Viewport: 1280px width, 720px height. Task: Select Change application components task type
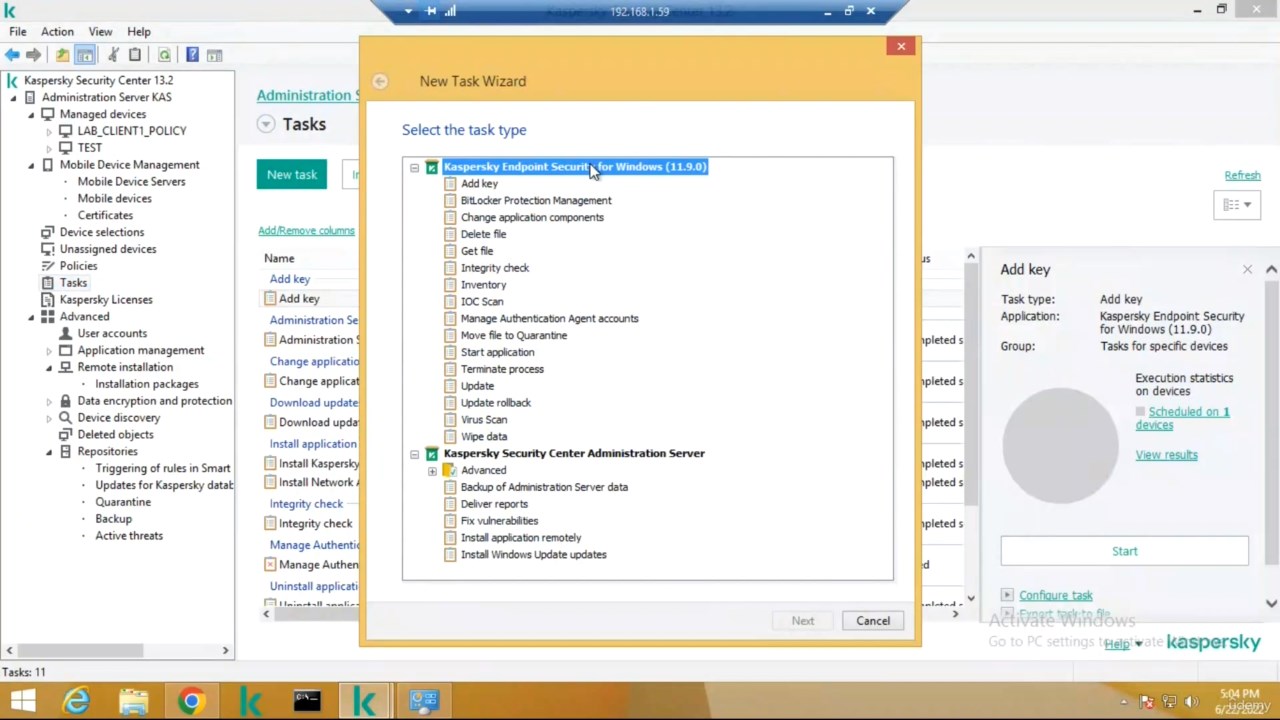532,218
